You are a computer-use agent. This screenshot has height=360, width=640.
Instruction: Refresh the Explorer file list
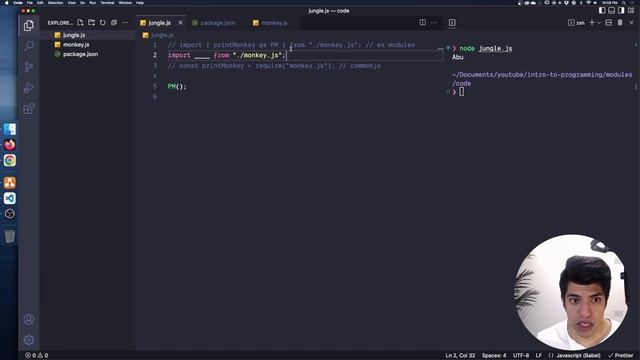[x=103, y=23]
